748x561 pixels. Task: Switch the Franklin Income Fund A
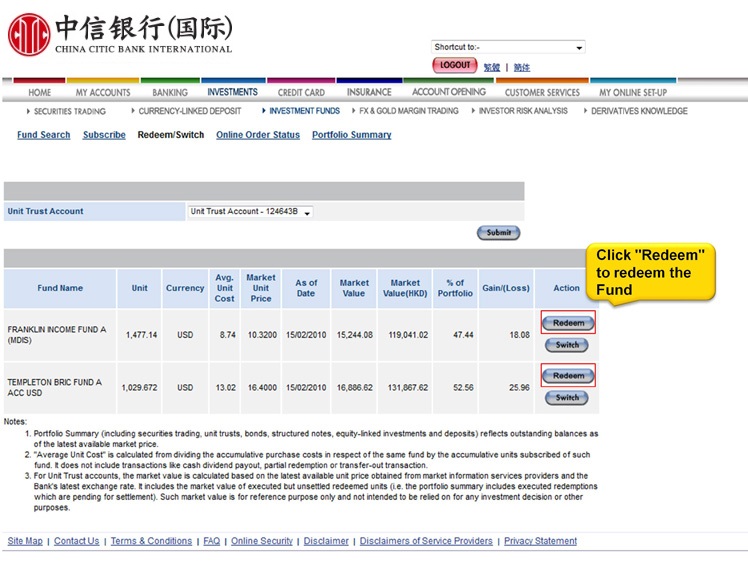tap(567, 345)
